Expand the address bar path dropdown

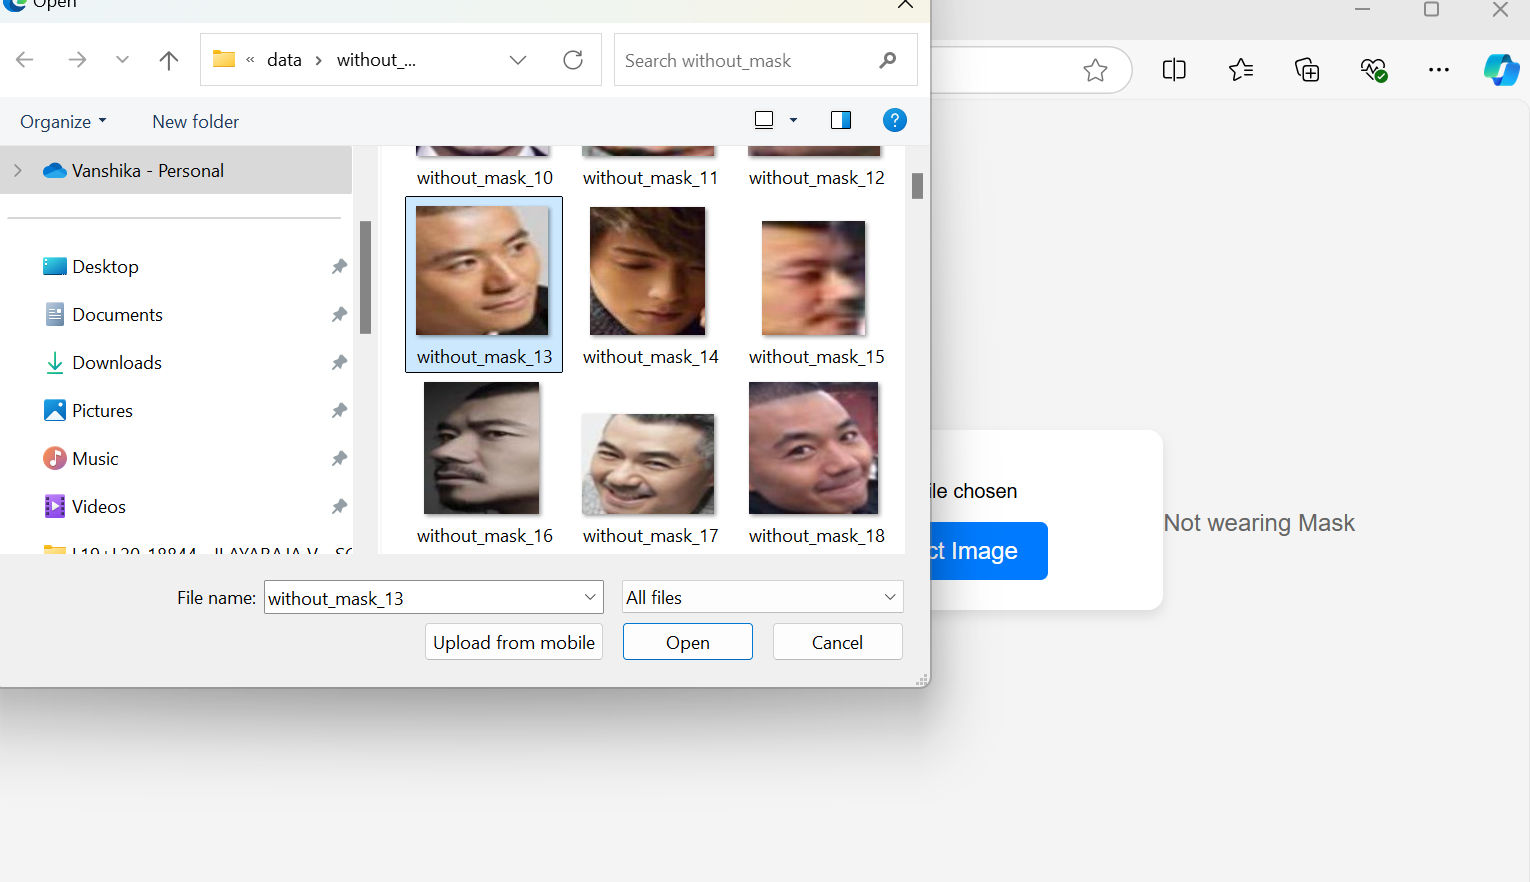click(518, 60)
